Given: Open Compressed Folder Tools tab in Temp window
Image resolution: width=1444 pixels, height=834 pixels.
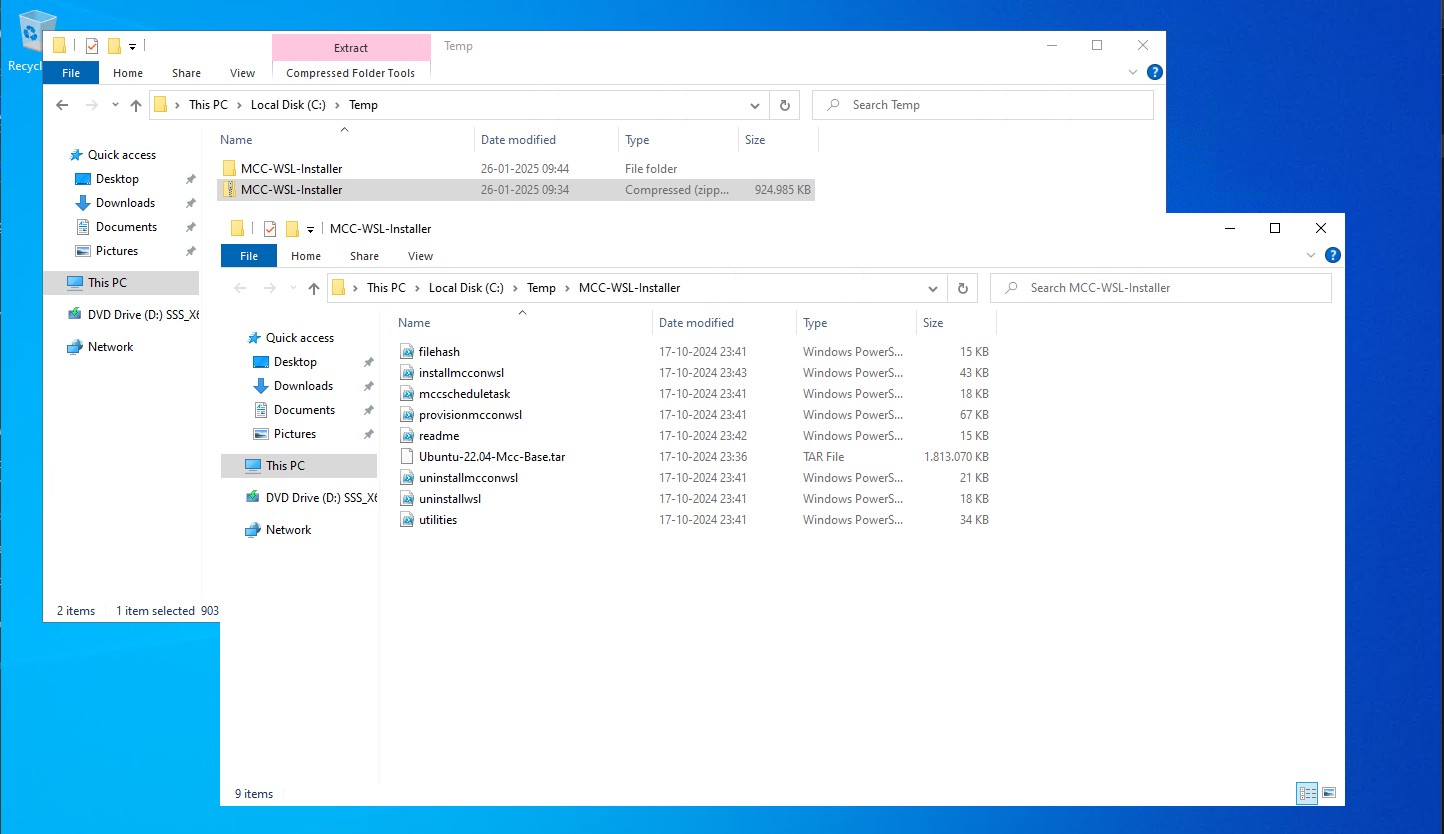Looking at the screenshot, I should point(350,73).
